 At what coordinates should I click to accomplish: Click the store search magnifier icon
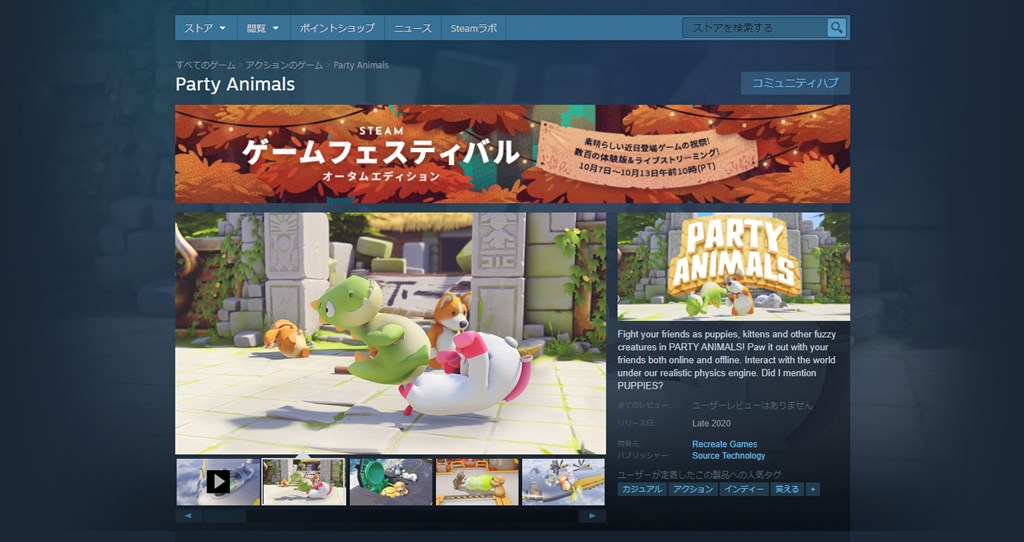pyautogui.click(x=837, y=27)
